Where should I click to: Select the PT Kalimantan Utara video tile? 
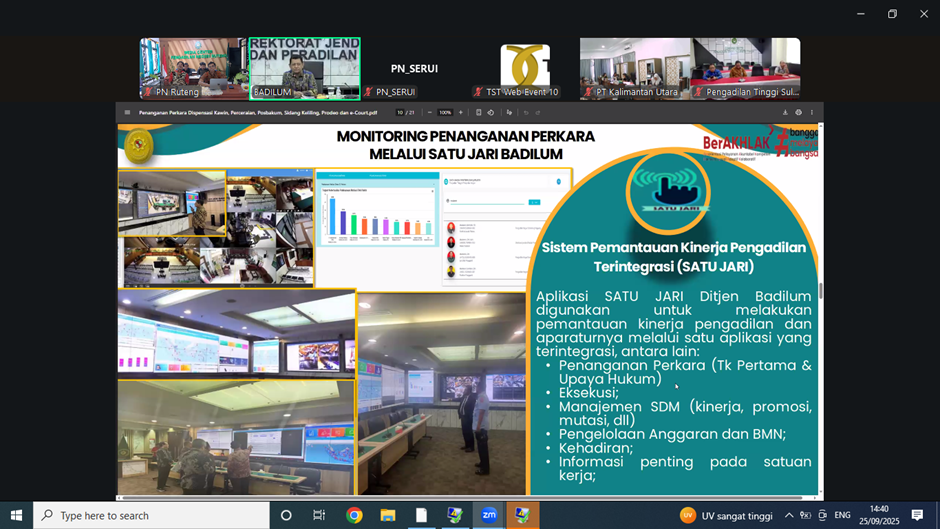tap(634, 68)
